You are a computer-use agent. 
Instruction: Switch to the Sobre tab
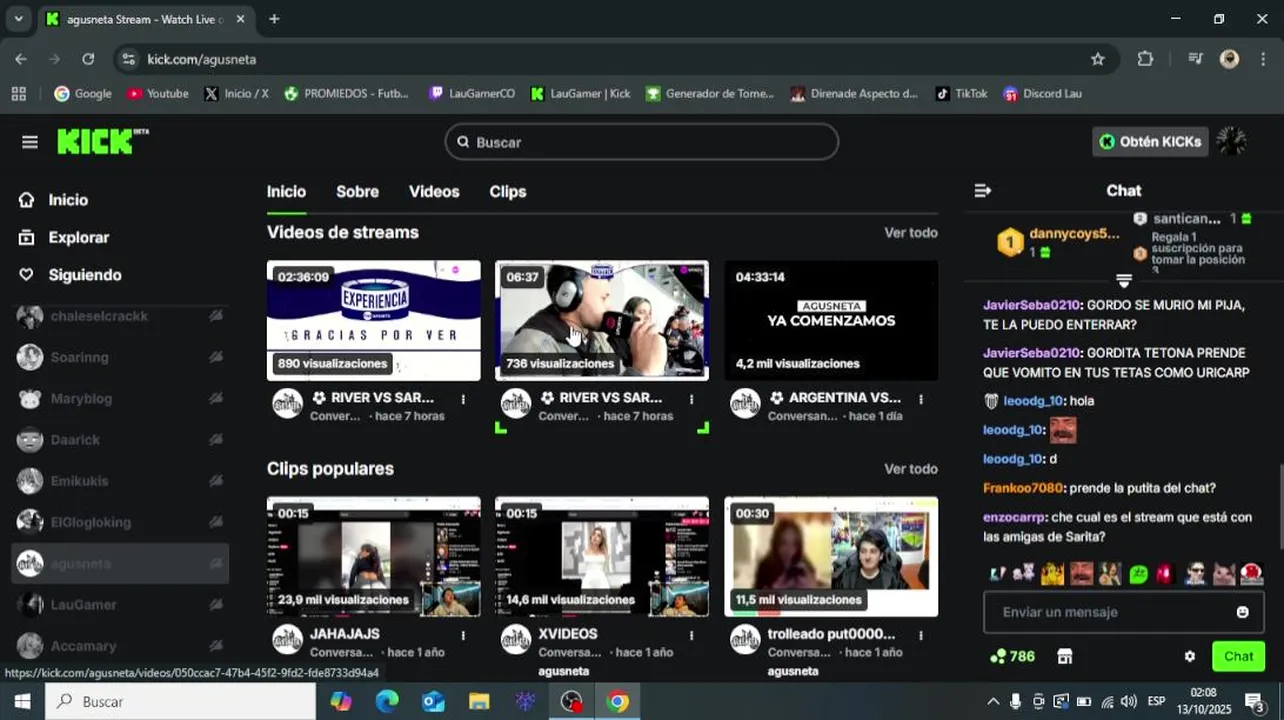[x=357, y=191]
